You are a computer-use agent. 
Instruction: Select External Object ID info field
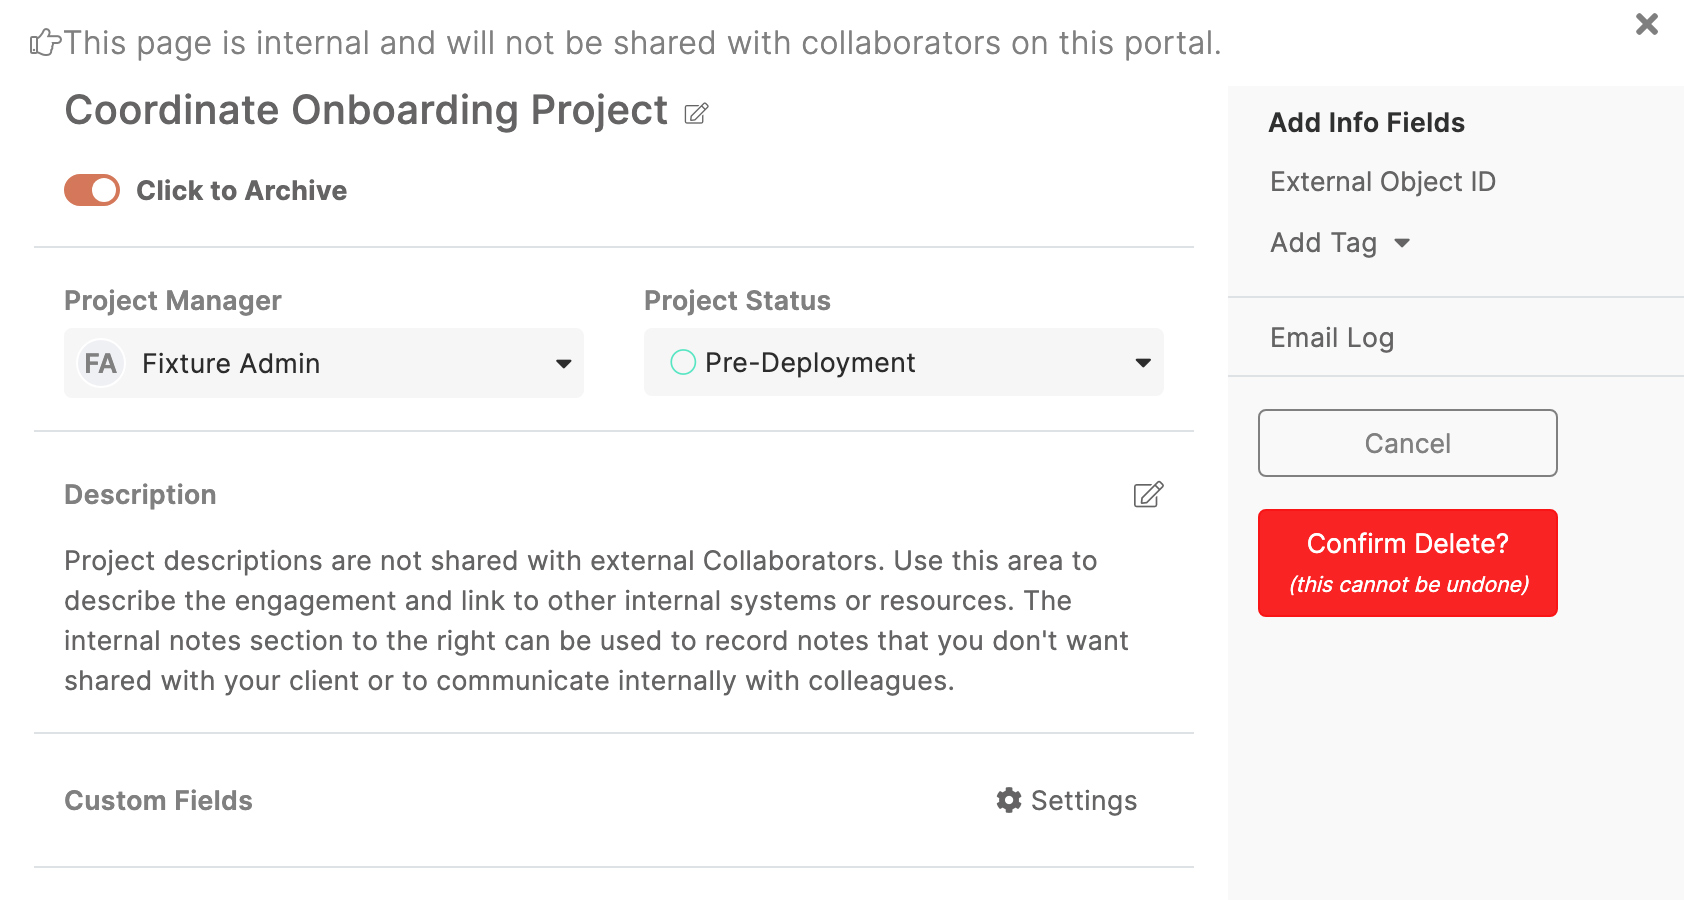[1383, 182]
